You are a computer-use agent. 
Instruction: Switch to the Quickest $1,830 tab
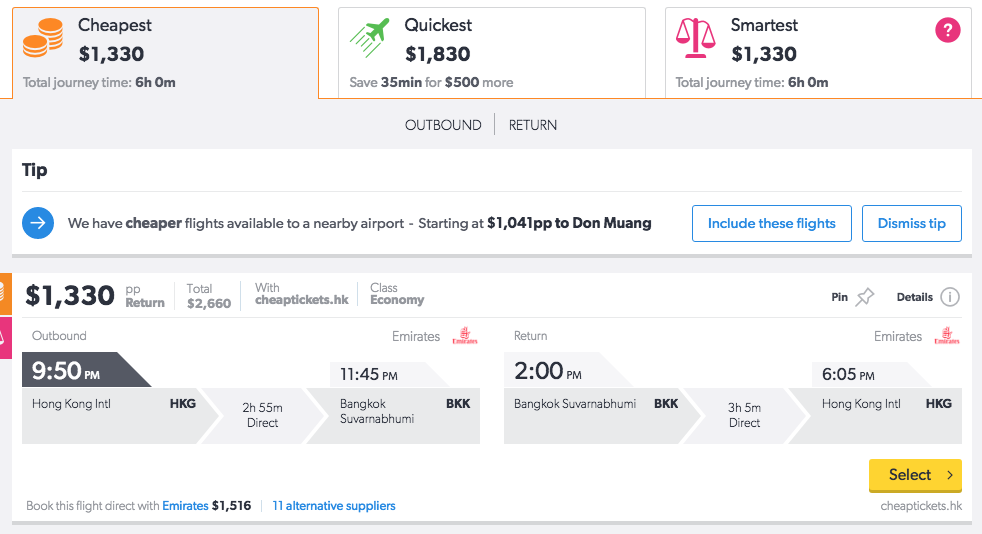[x=492, y=53]
